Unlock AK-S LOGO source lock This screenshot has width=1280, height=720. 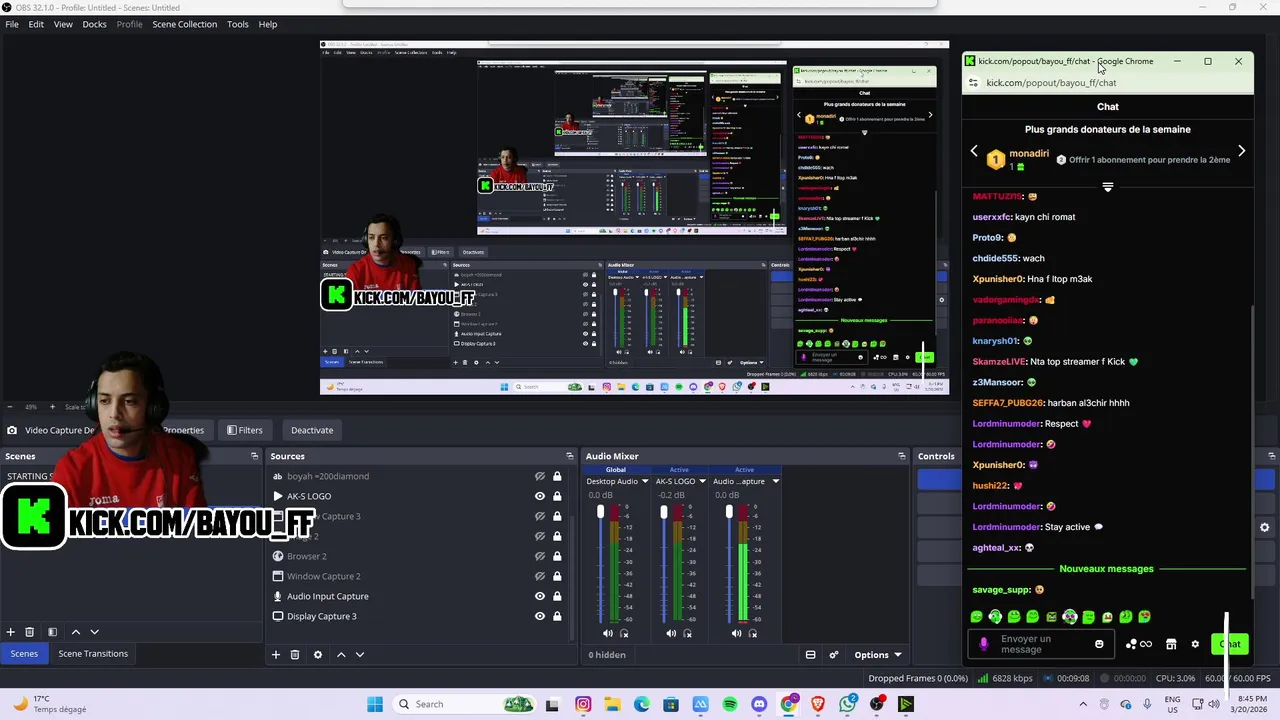pyautogui.click(x=557, y=496)
